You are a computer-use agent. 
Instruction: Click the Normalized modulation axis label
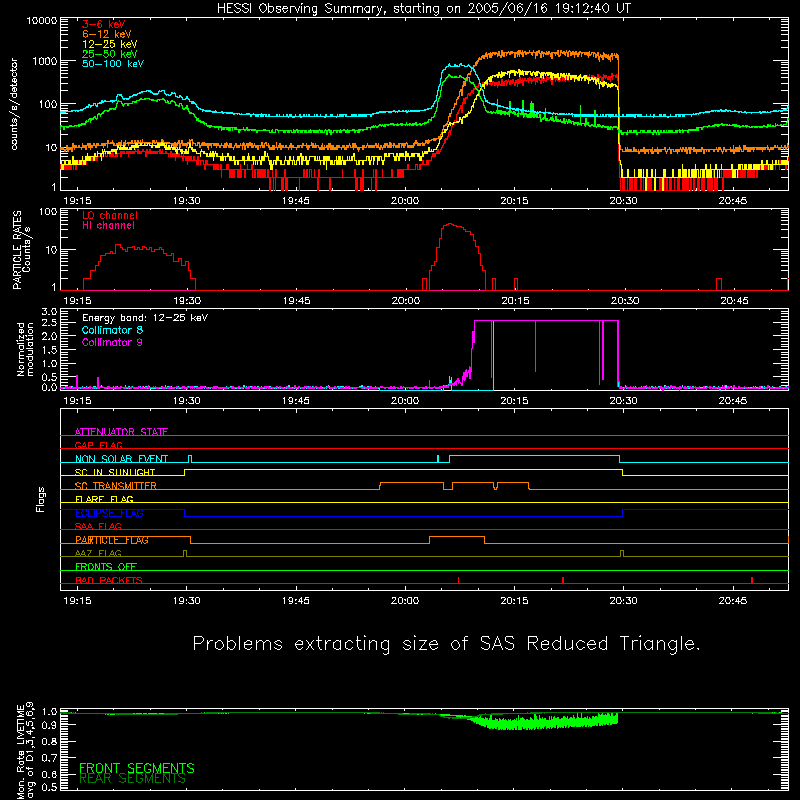click(24, 349)
